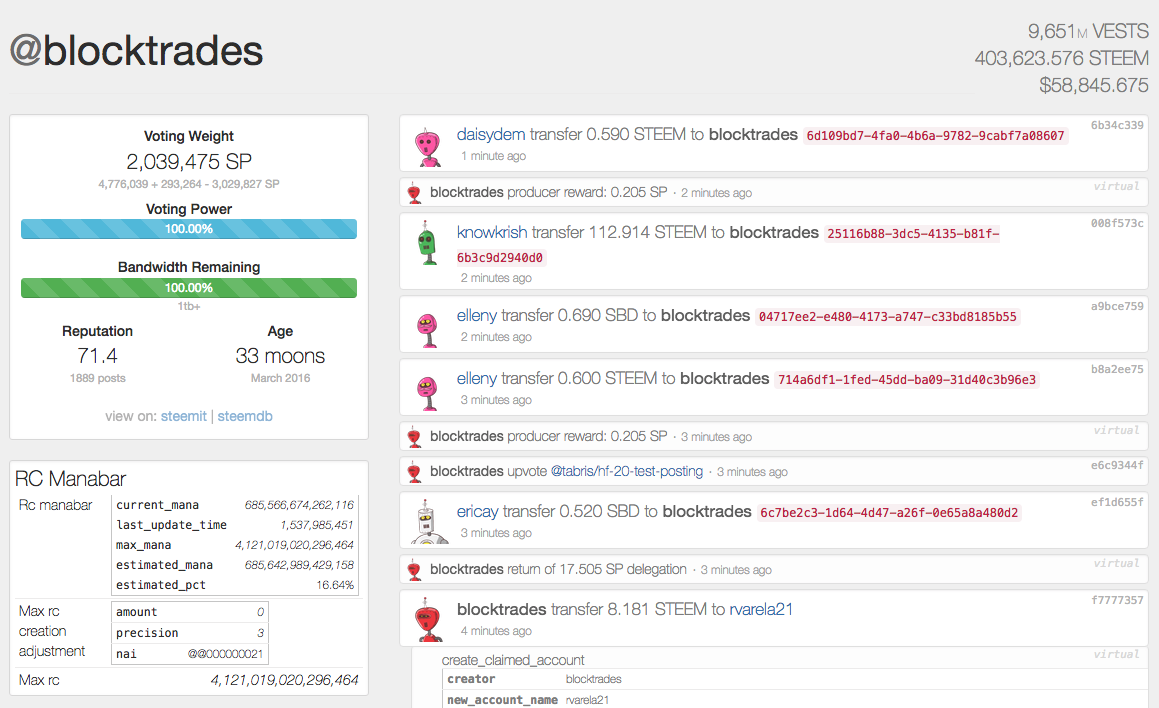Click the @blocktrades page heading
1159x708 pixels.
[x=136, y=51]
